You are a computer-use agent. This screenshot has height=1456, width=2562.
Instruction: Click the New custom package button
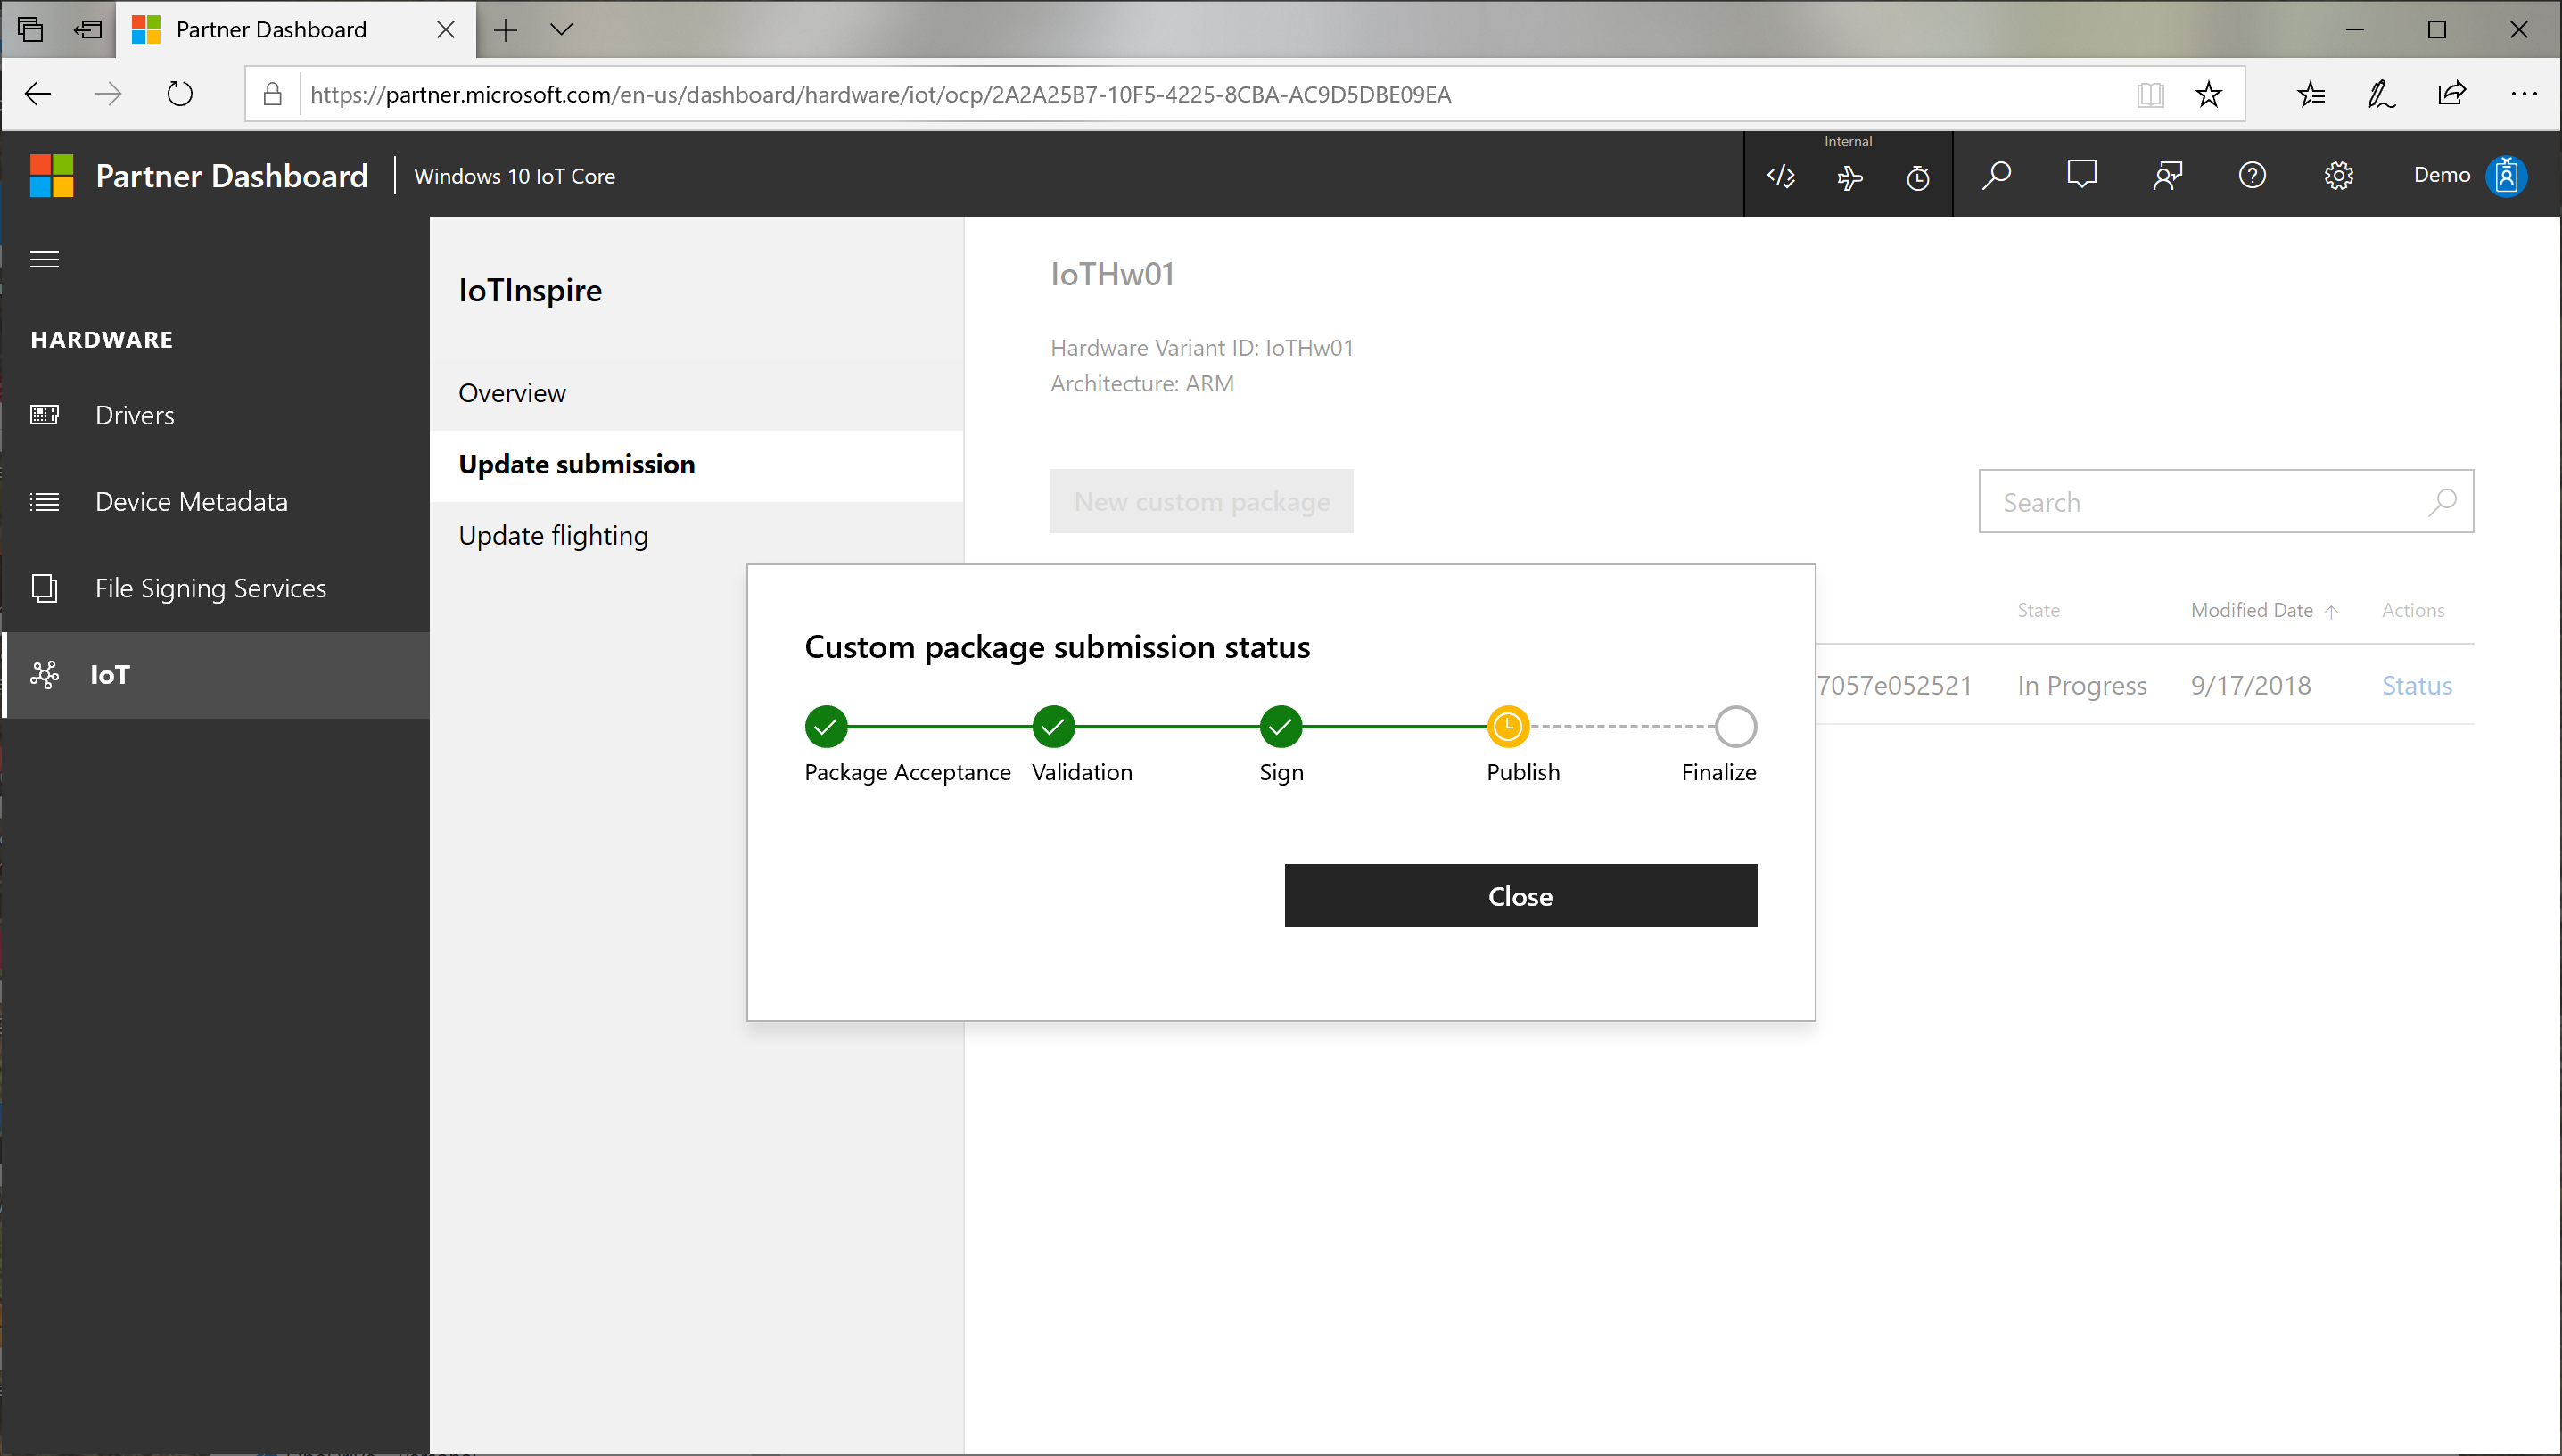[x=1202, y=501]
